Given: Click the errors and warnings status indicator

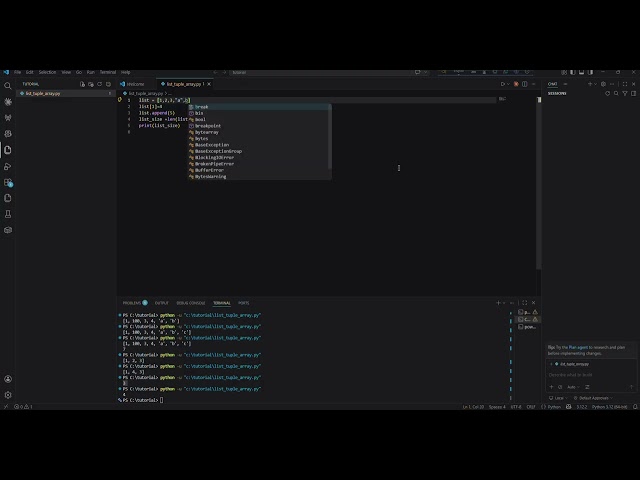Looking at the screenshot, I should (x=23, y=407).
